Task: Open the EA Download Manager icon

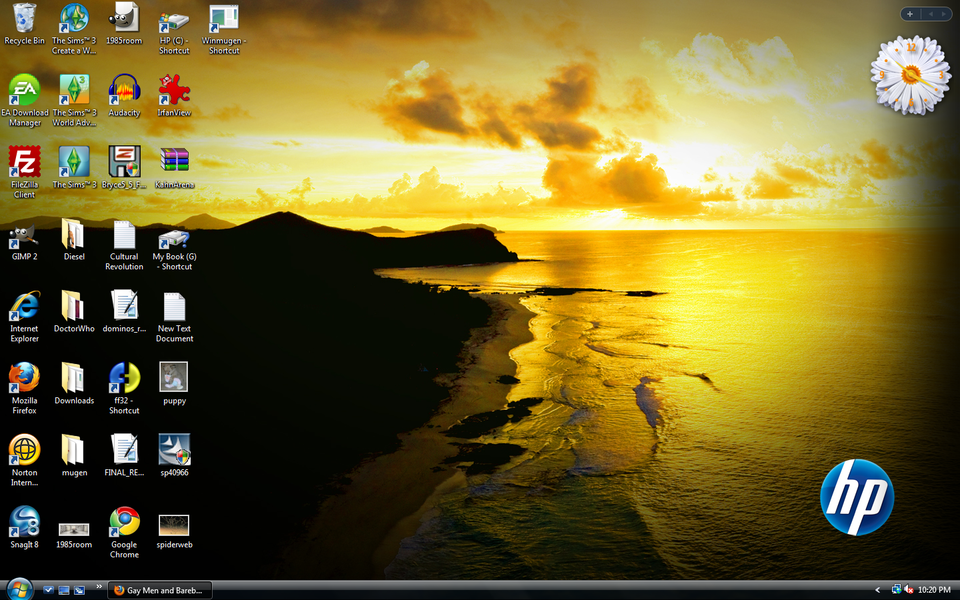Action: [x=24, y=90]
